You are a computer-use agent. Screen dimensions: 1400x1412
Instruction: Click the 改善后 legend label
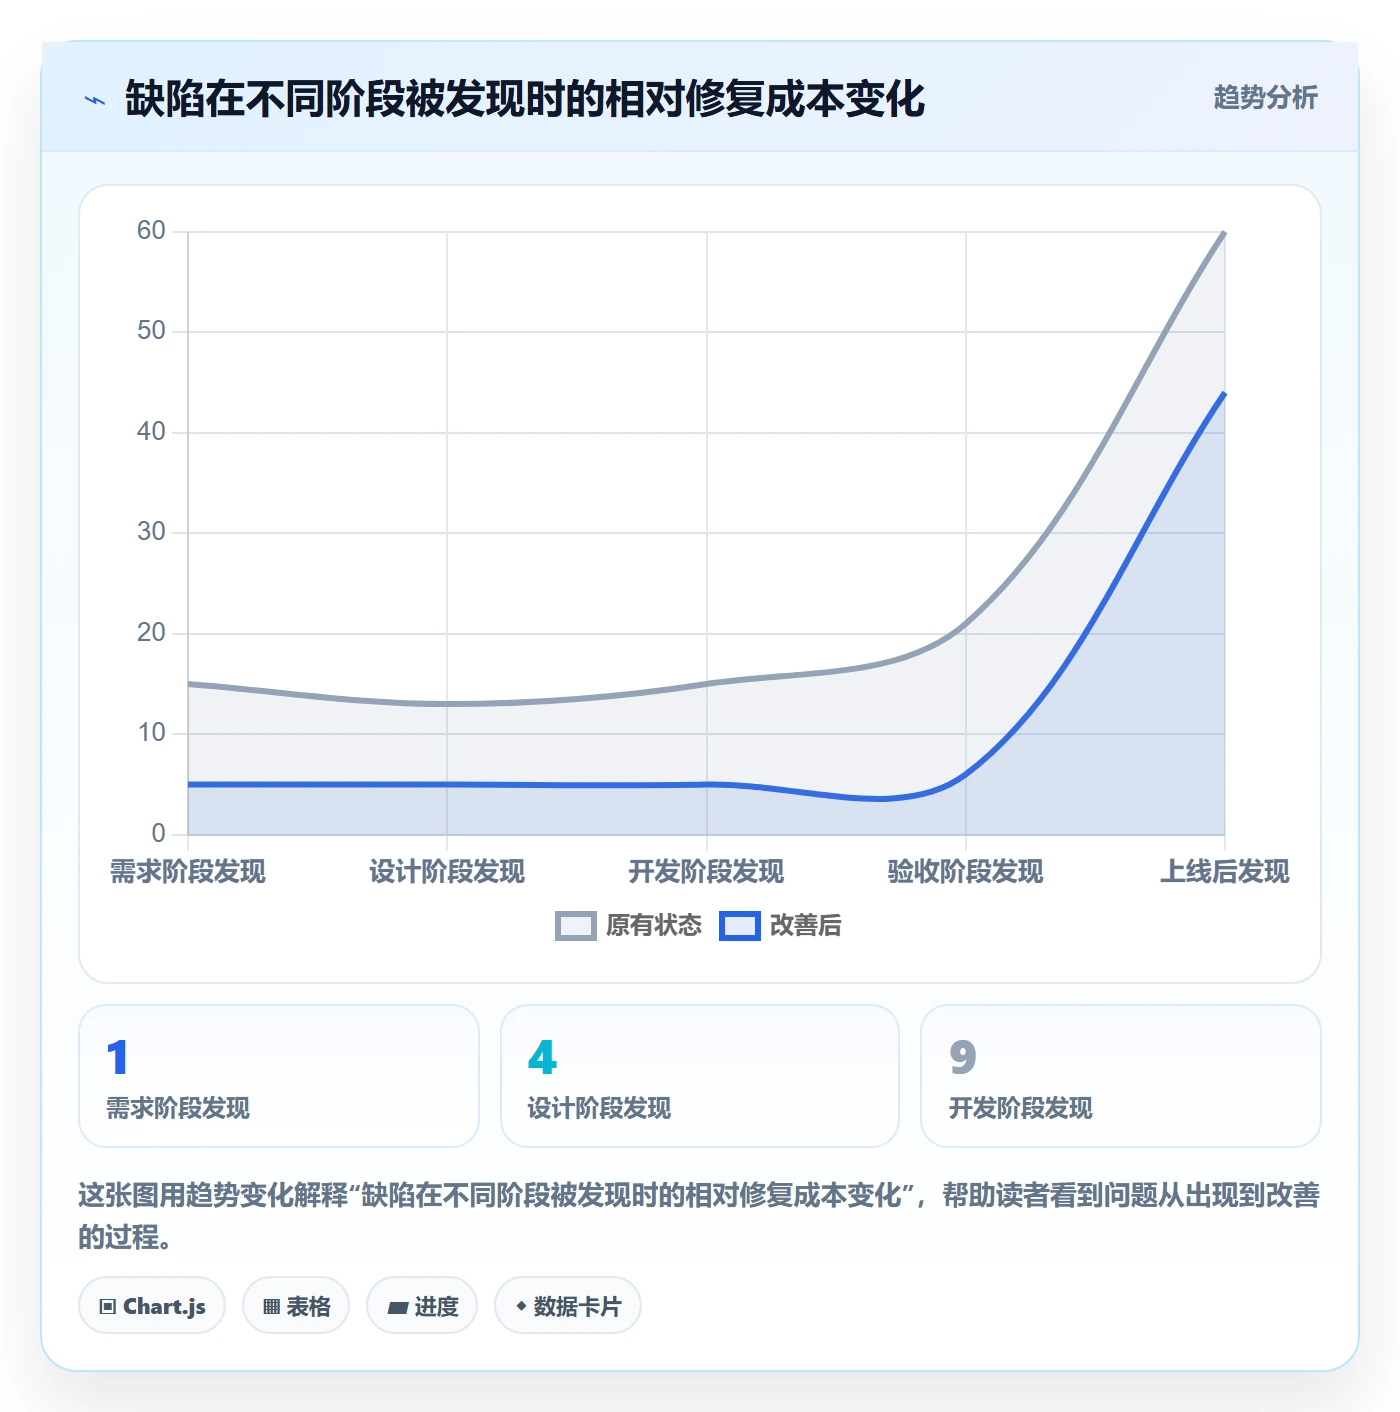pos(805,926)
